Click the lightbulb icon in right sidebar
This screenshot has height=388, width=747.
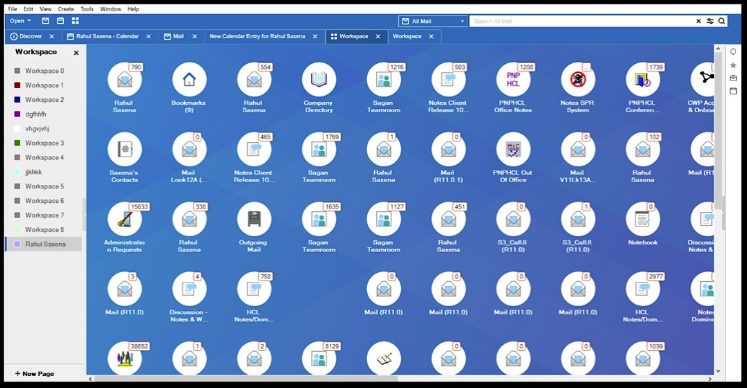tap(733, 51)
